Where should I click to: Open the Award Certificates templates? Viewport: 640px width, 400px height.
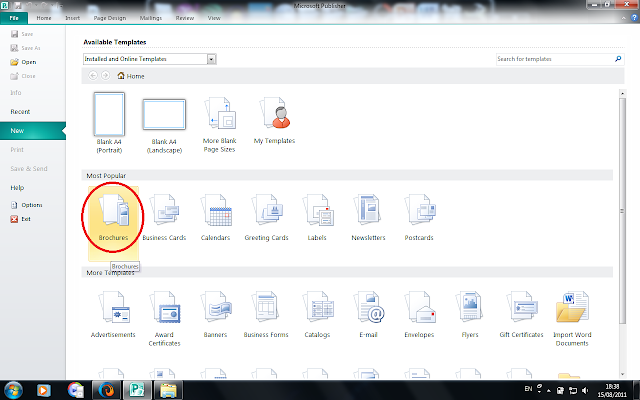164,319
